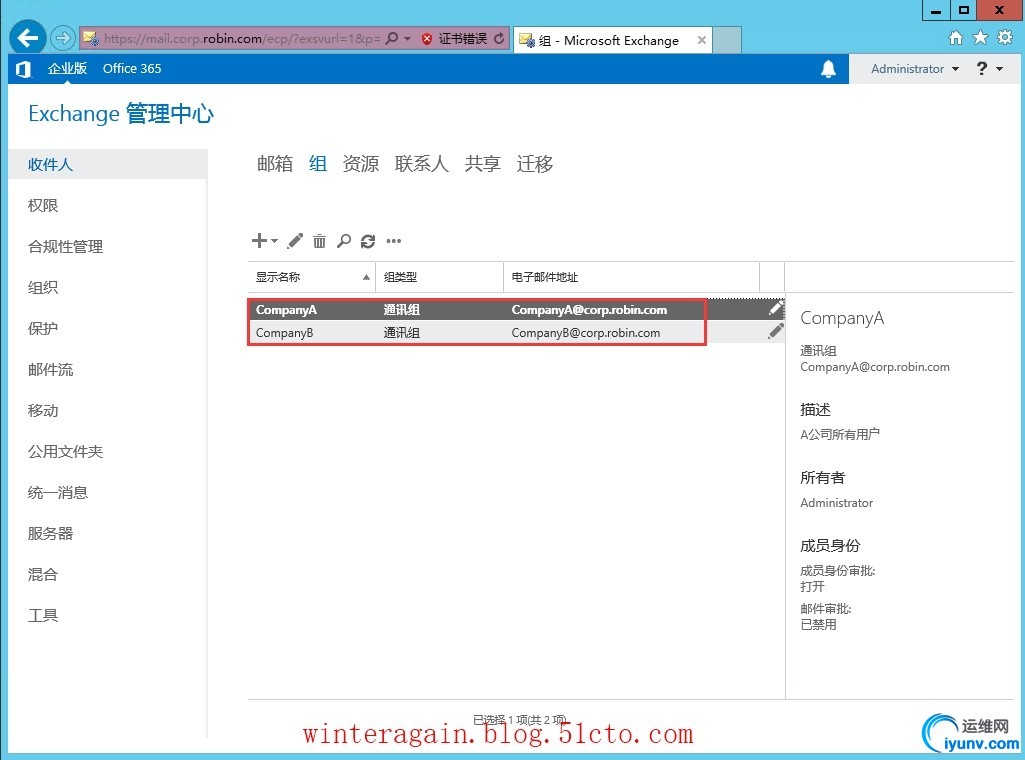The height and width of the screenshot is (760, 1025).
Task: Expand the help menu dropdown arrow
Action: point(1000,69)
